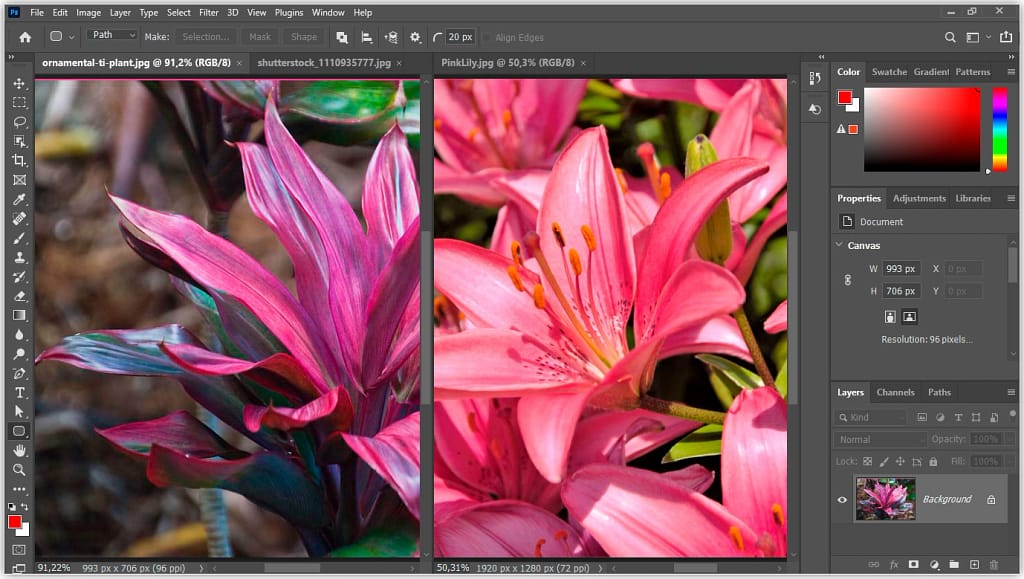Select the Frame tool
The image size is (1024, 579).
pyautogui.click(x=19, y=180)
